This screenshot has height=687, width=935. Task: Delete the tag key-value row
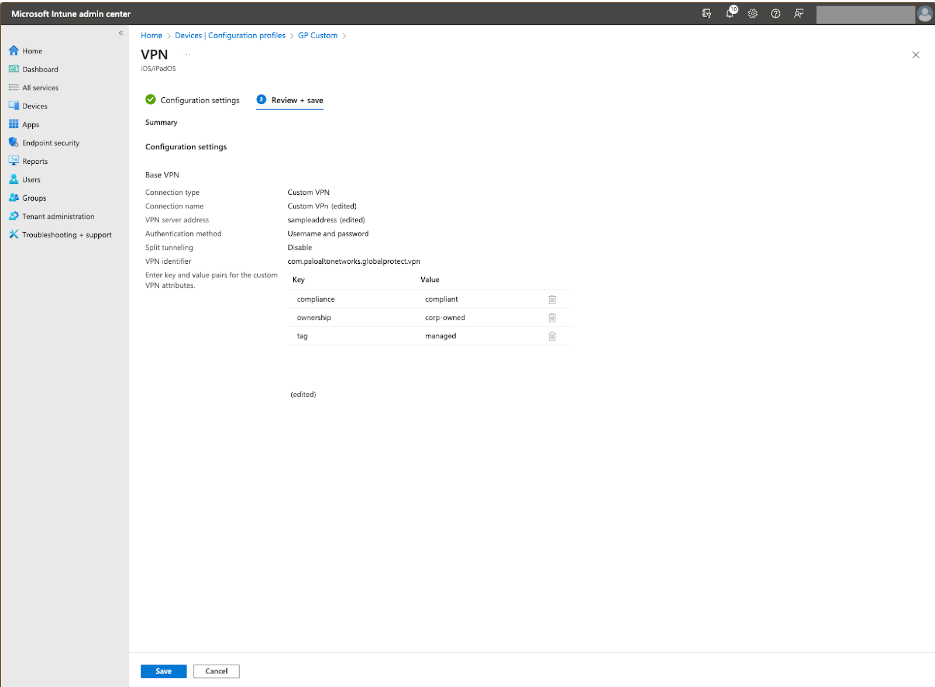(551, 336)
